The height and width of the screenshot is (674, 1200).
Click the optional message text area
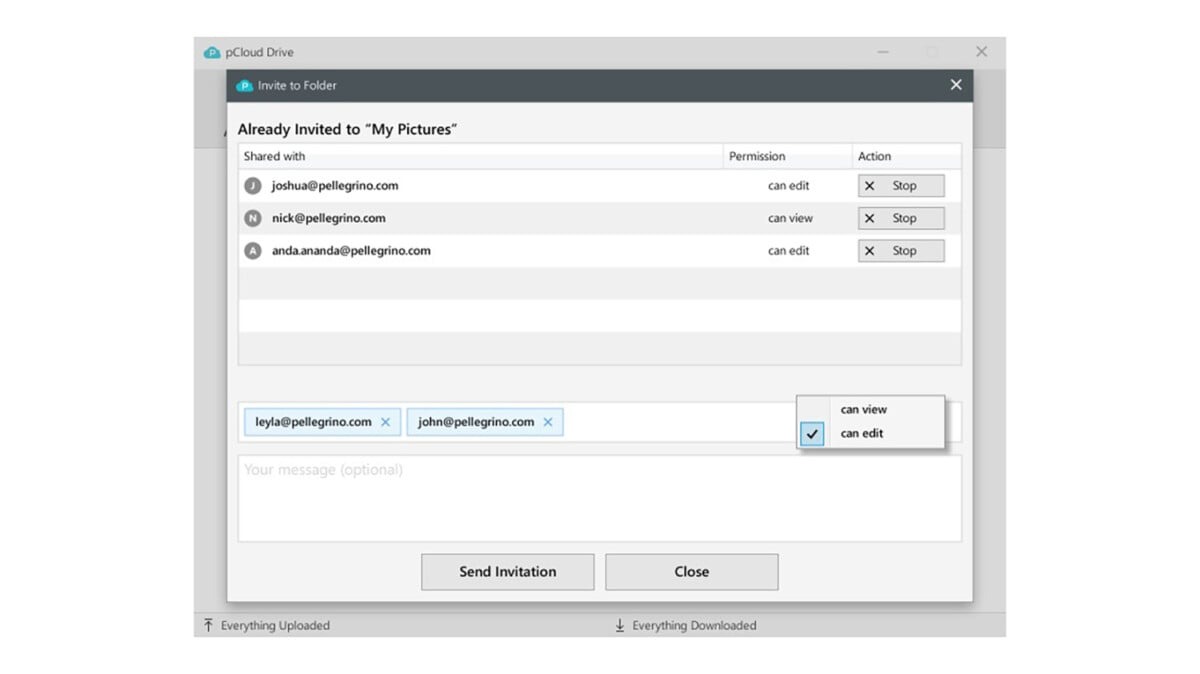(x=600, y=499)
